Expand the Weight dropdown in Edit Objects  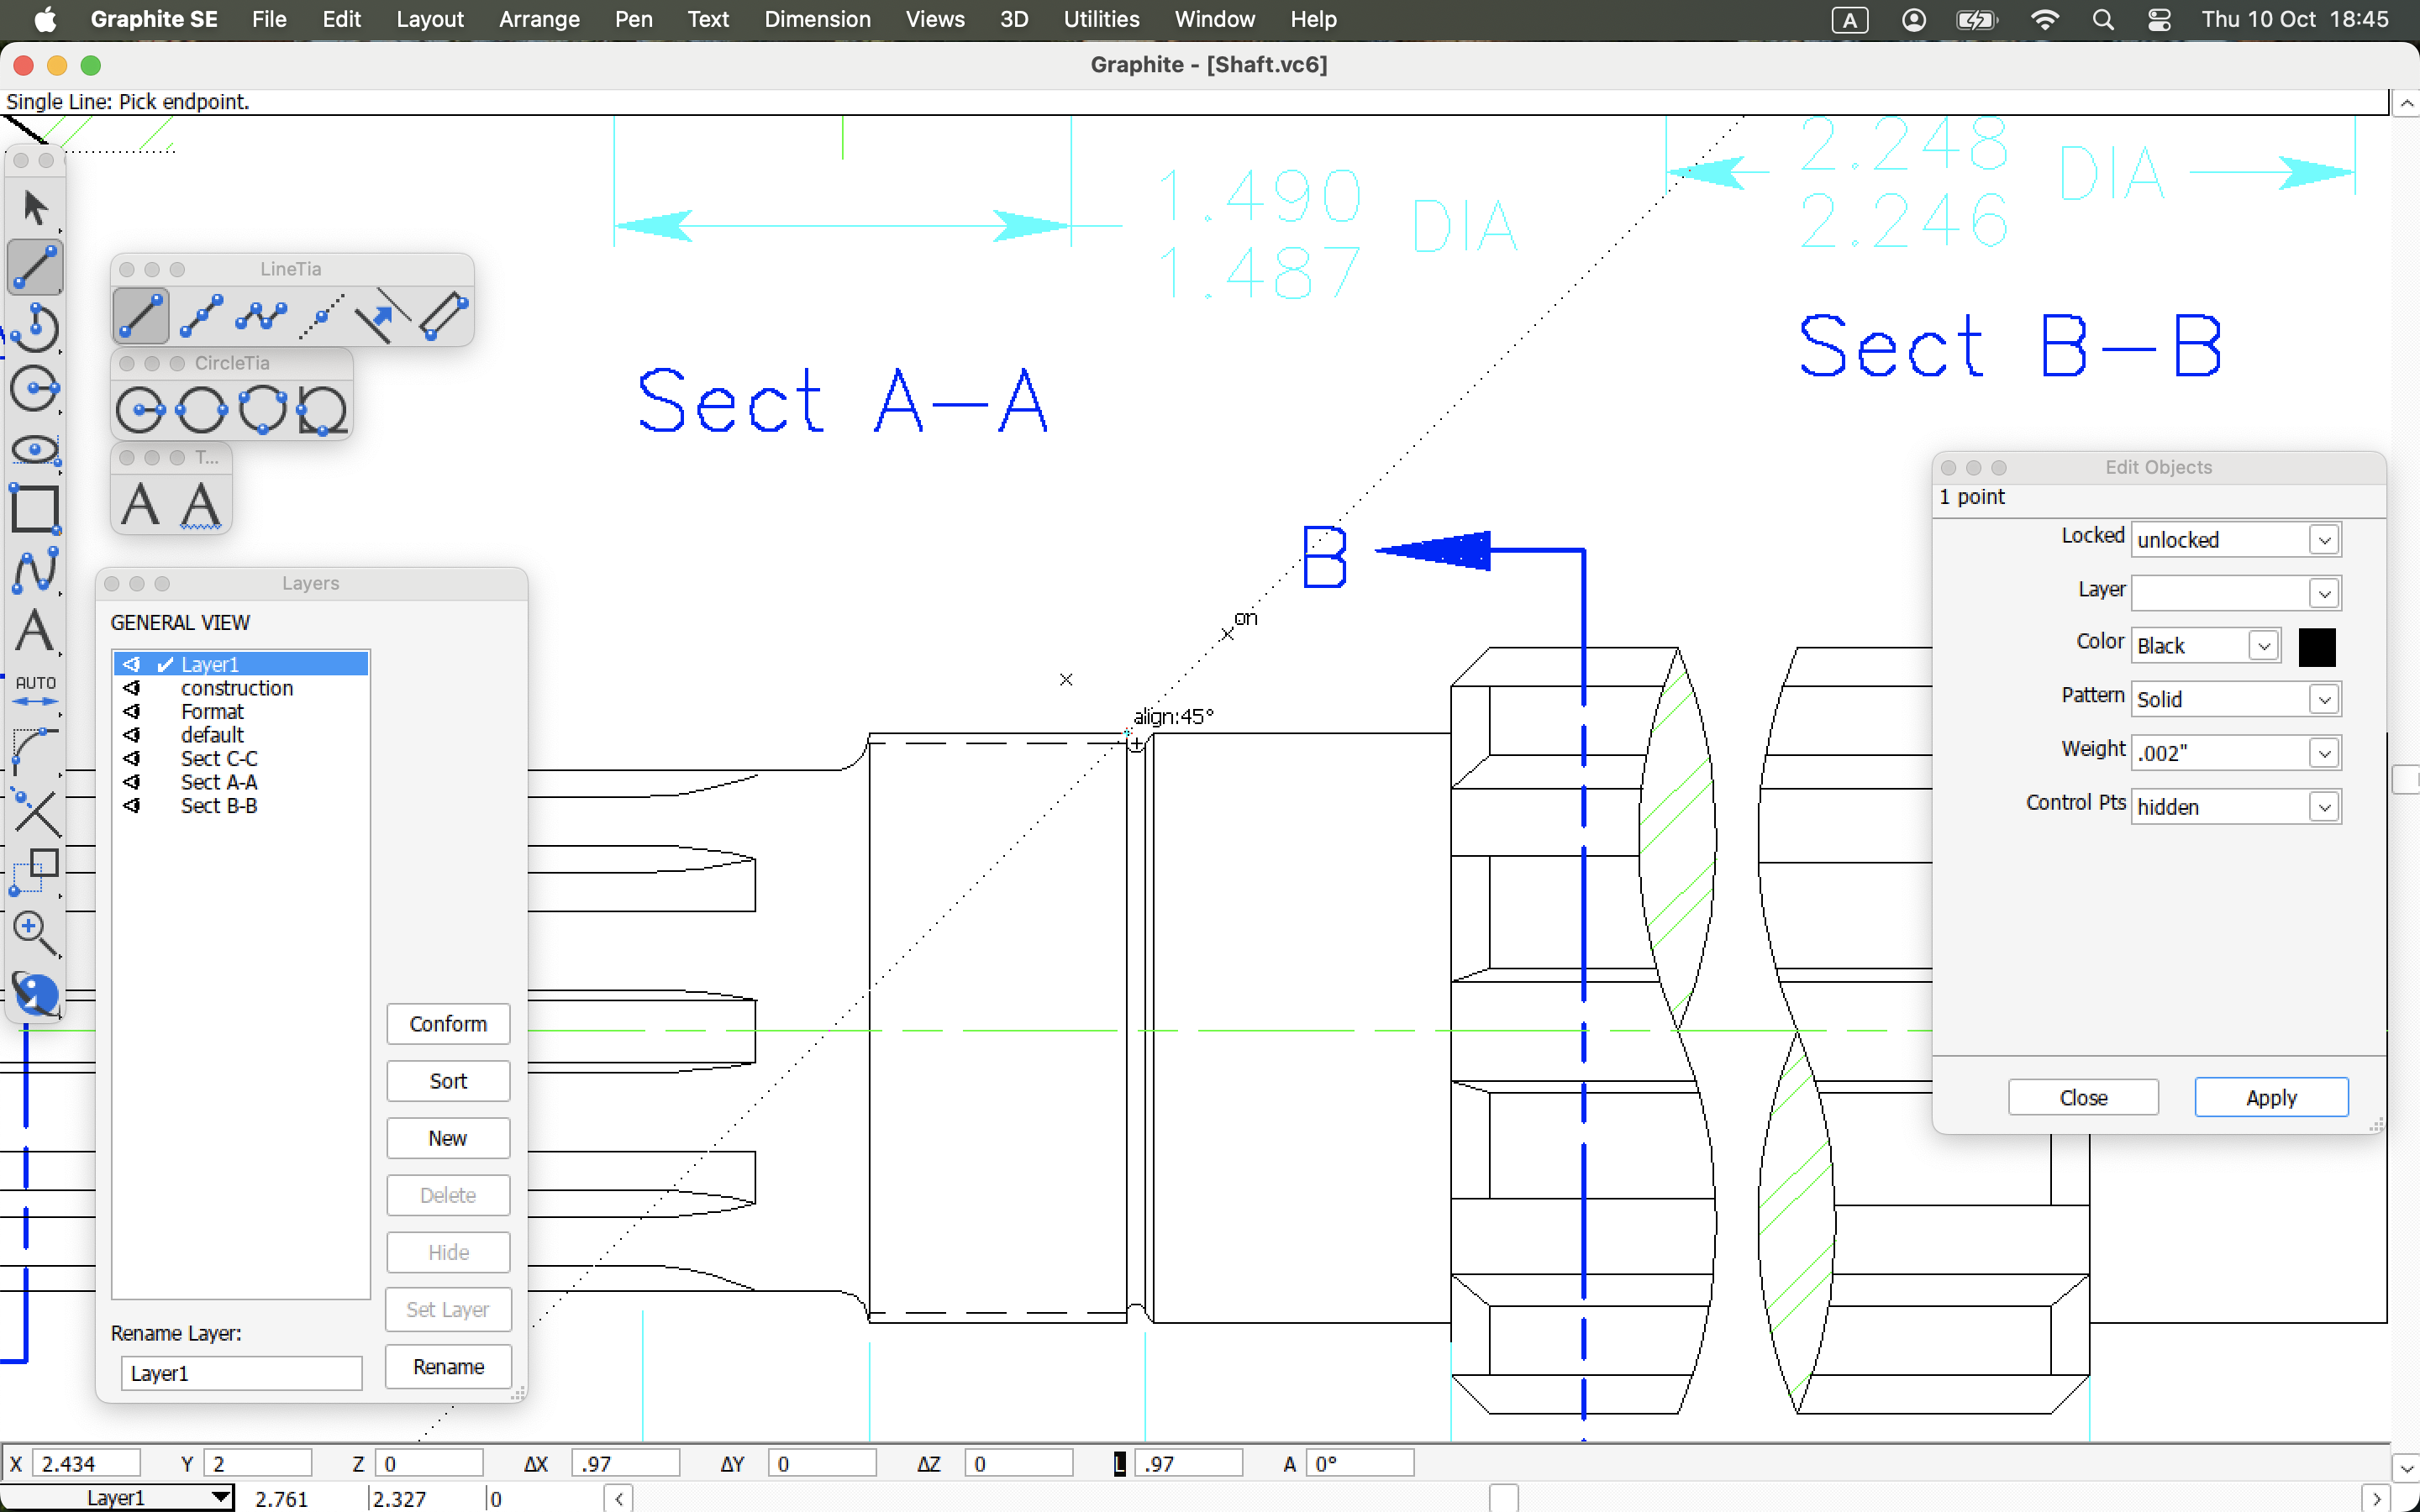point(2323,753)
